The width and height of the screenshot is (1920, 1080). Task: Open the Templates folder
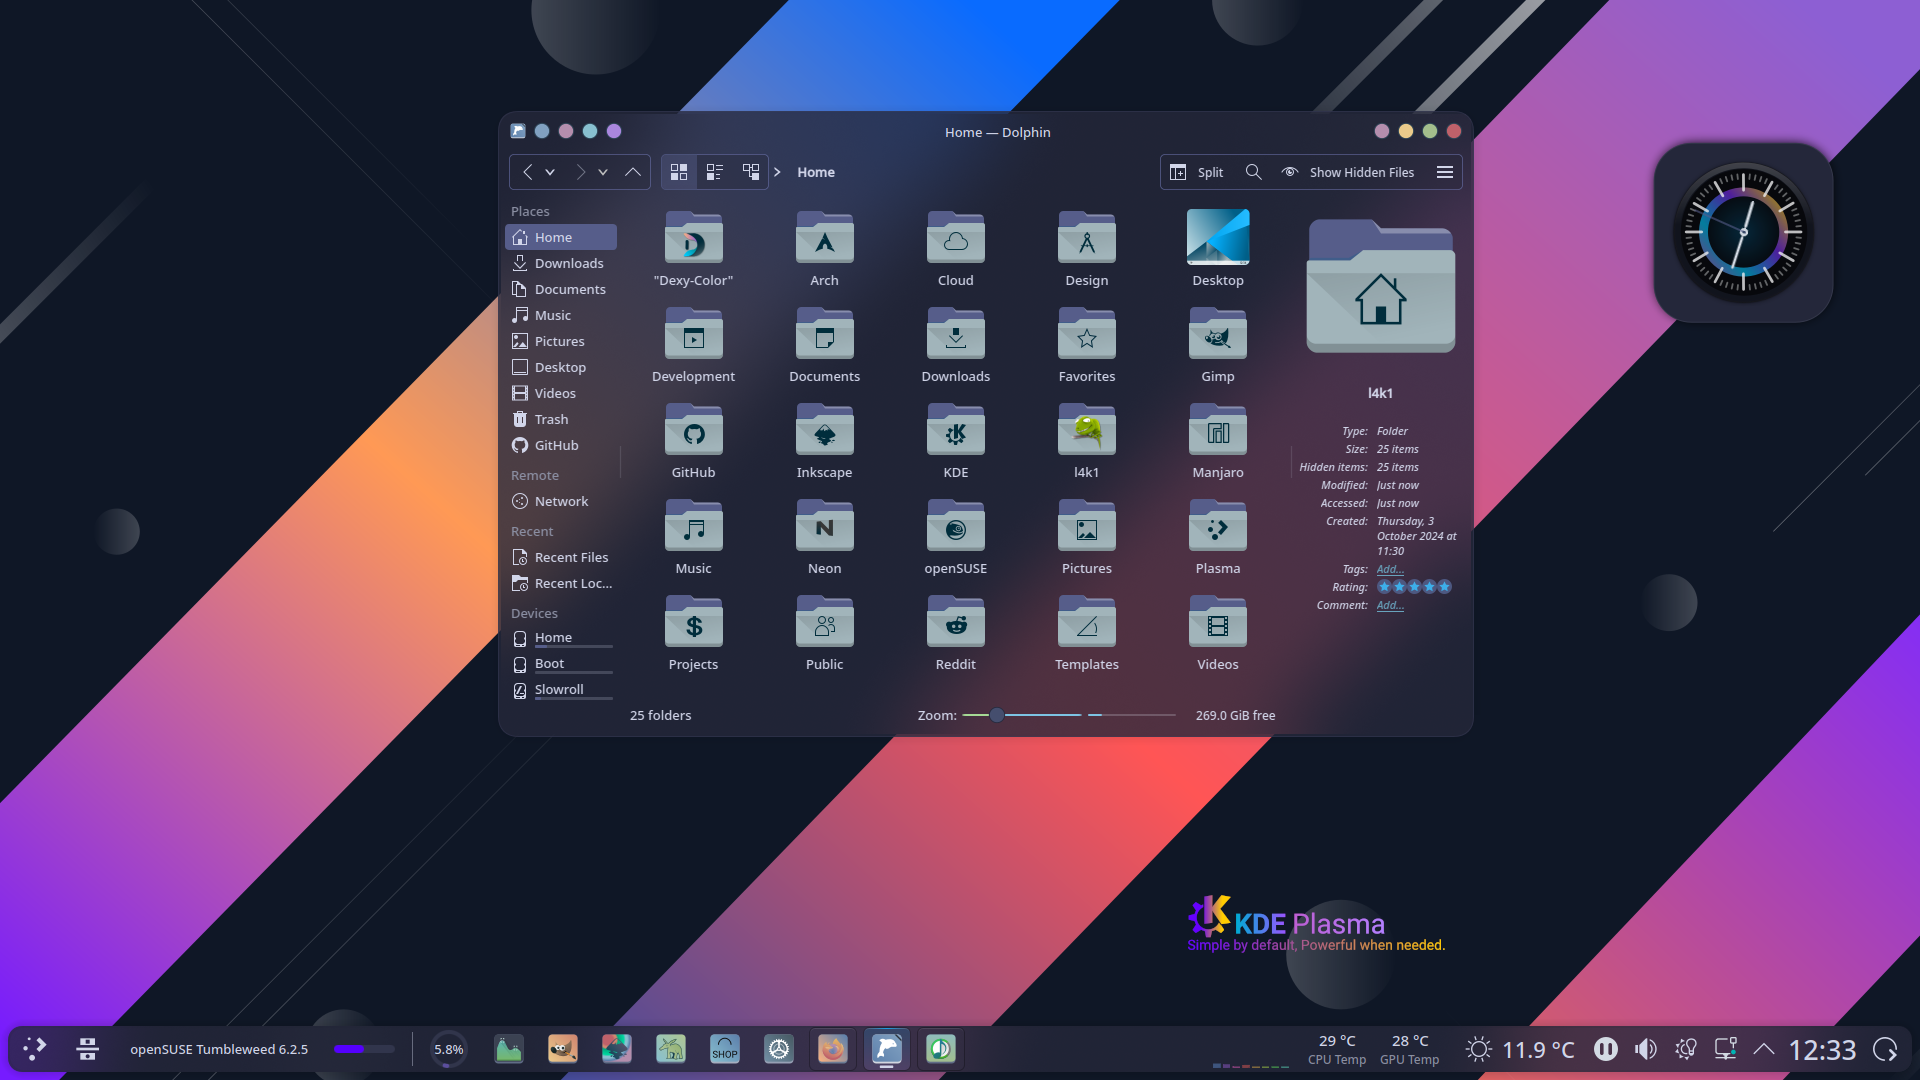tap(1086, 632)
